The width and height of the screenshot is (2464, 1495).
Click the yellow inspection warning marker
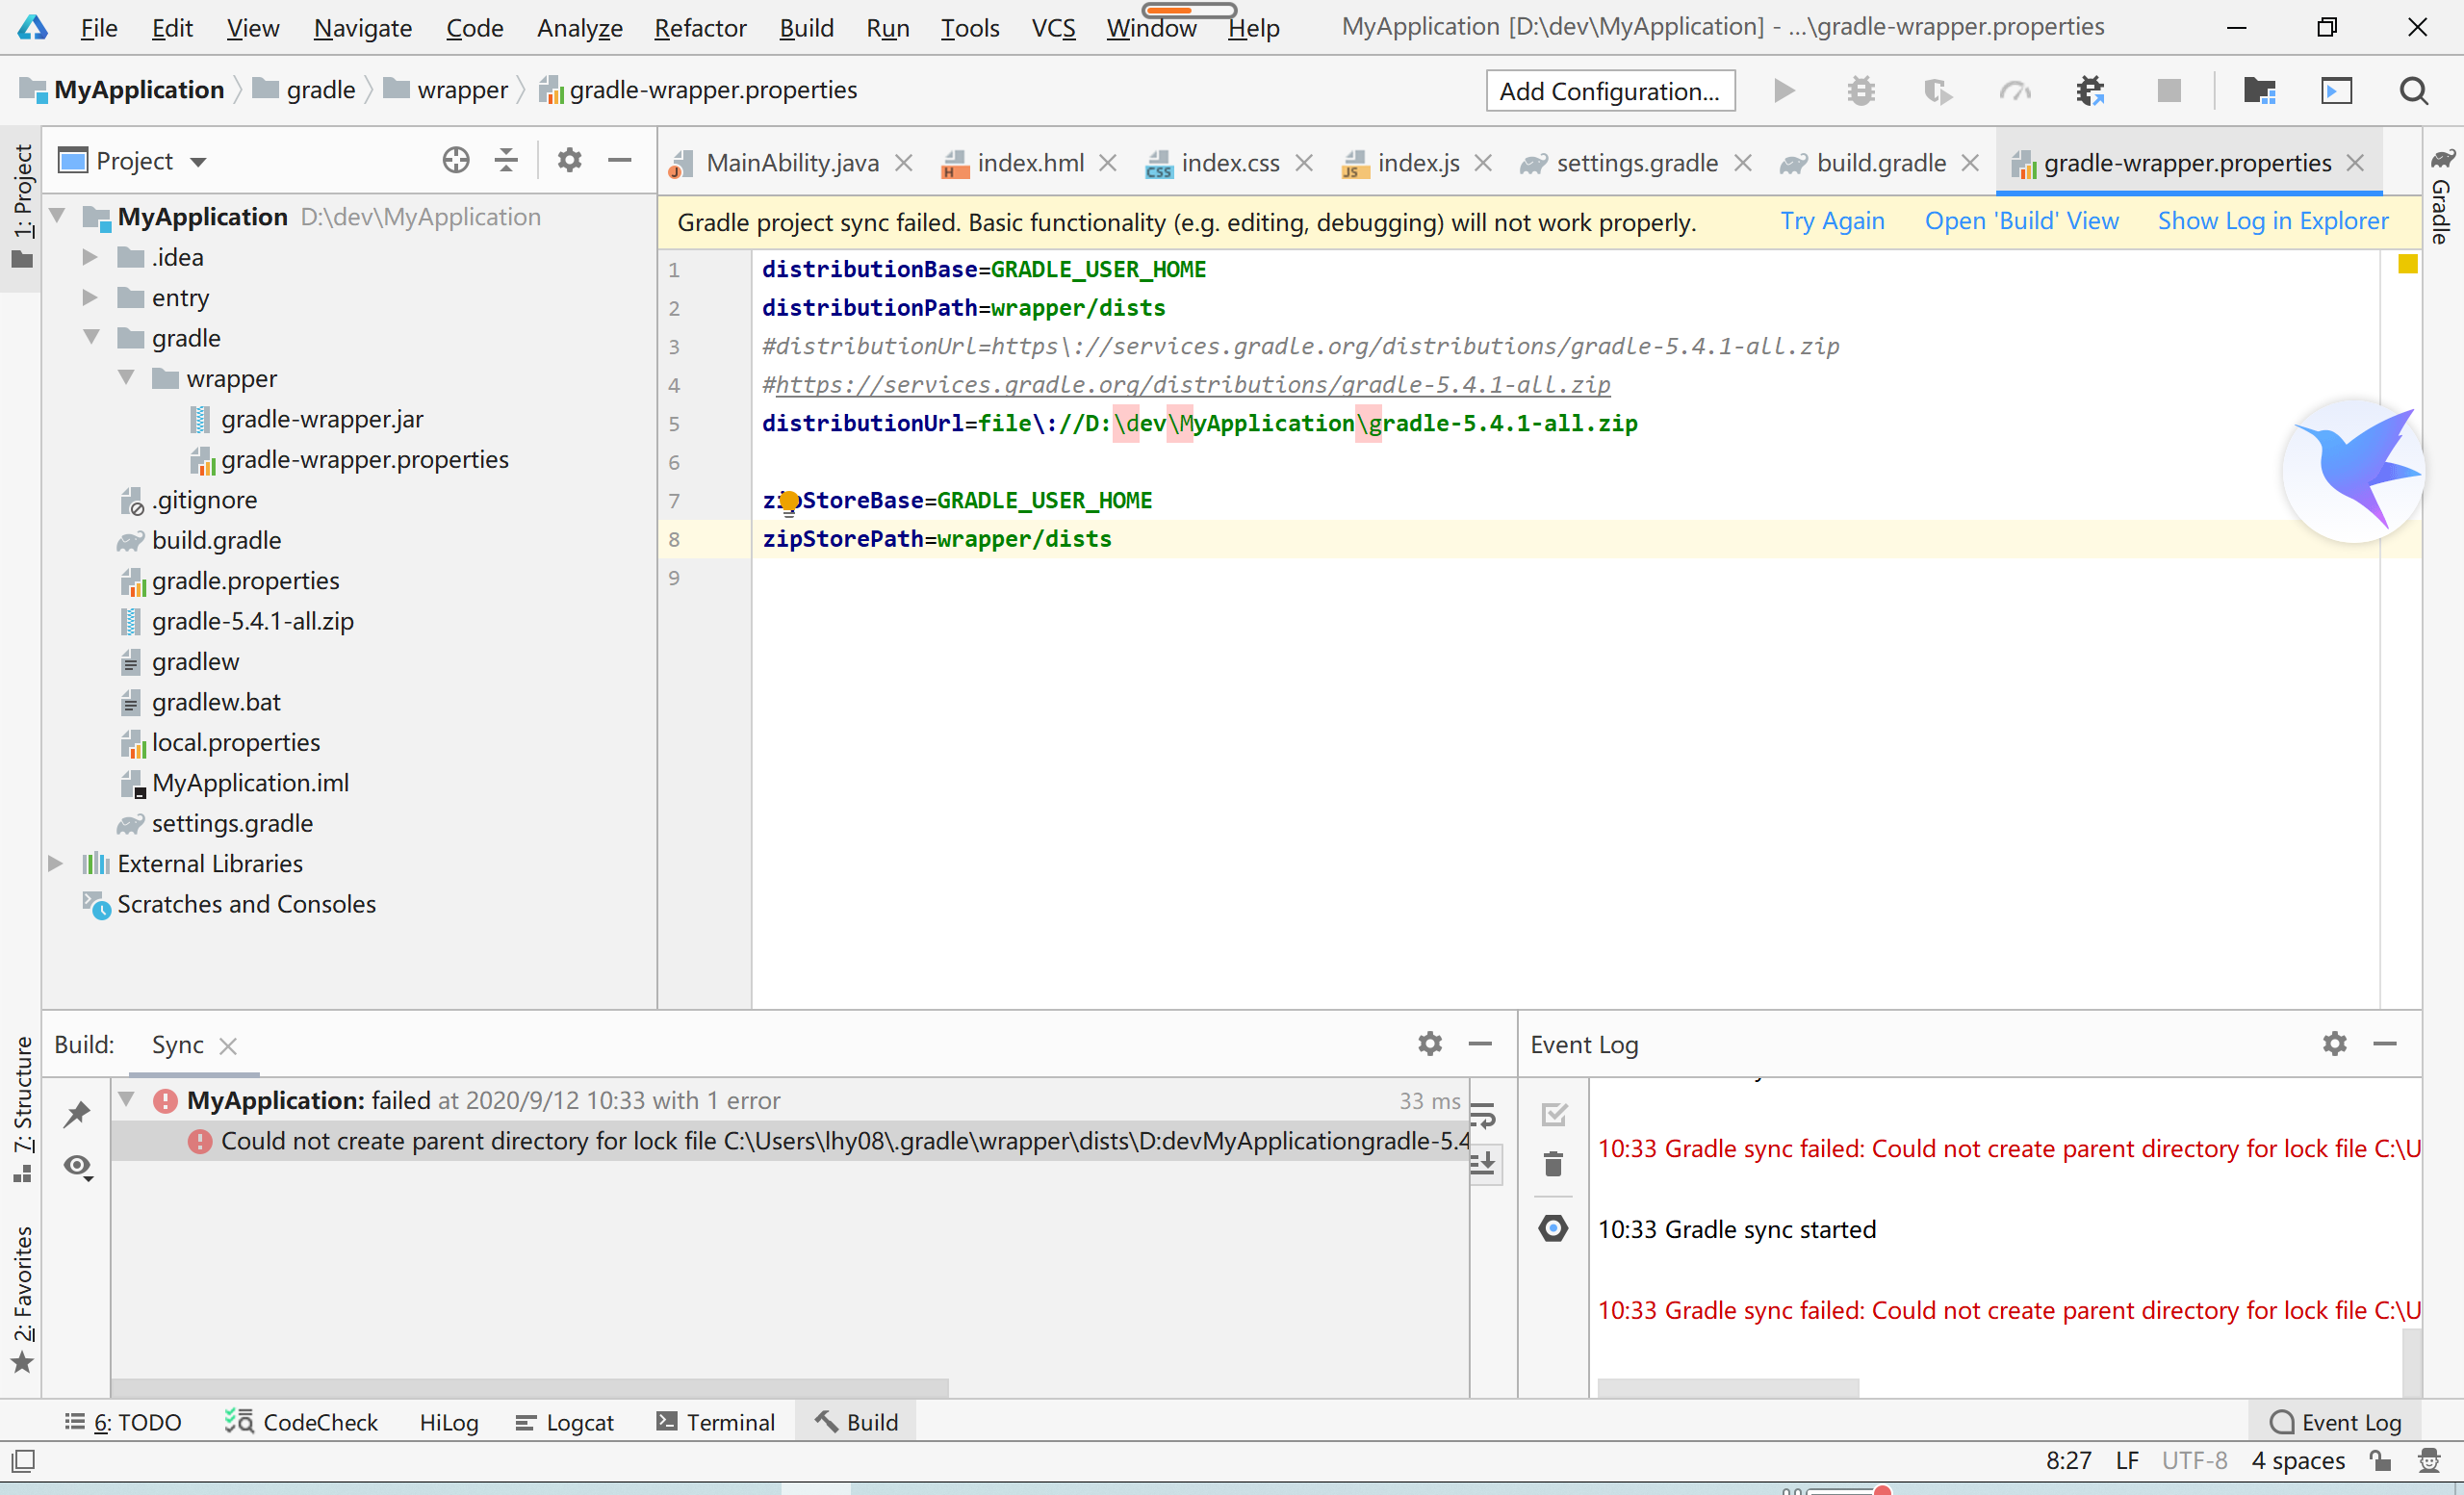pos(2408,264)
